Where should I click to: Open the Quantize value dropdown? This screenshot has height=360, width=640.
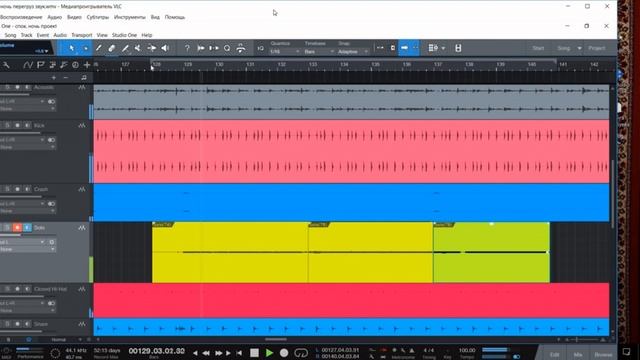point(284,52)
